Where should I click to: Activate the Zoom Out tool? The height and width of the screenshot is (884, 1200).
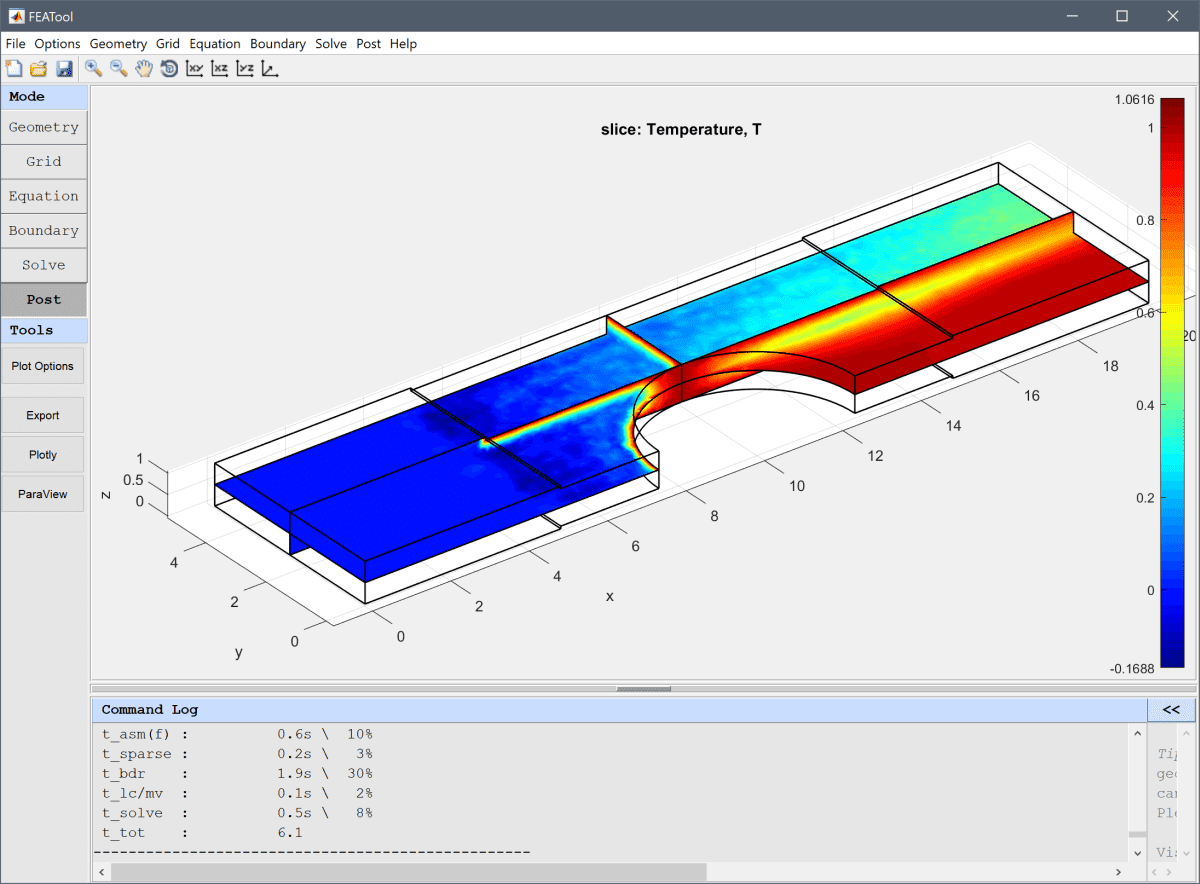[x=118, y=68]
